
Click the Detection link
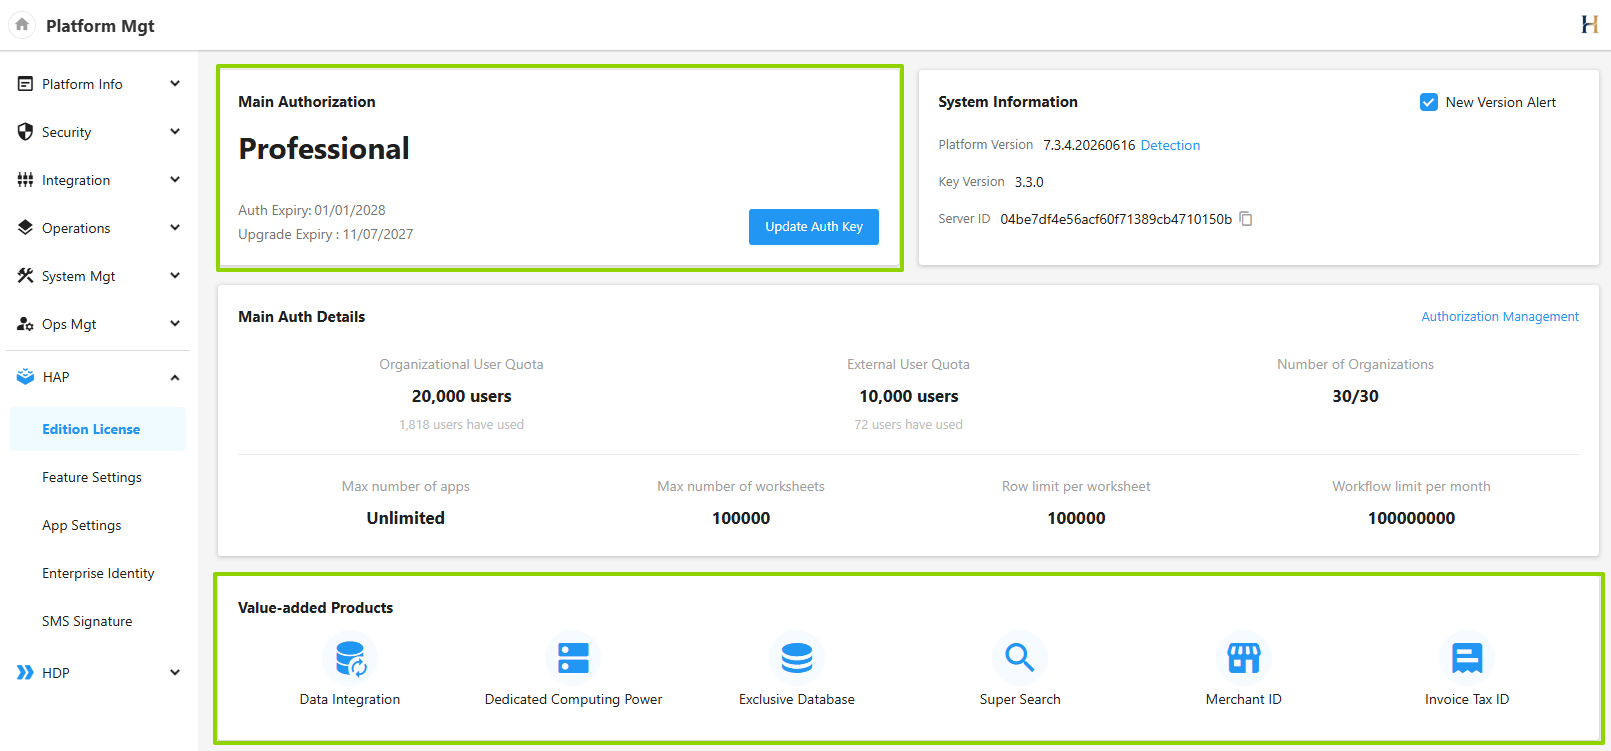point(1170,145)
